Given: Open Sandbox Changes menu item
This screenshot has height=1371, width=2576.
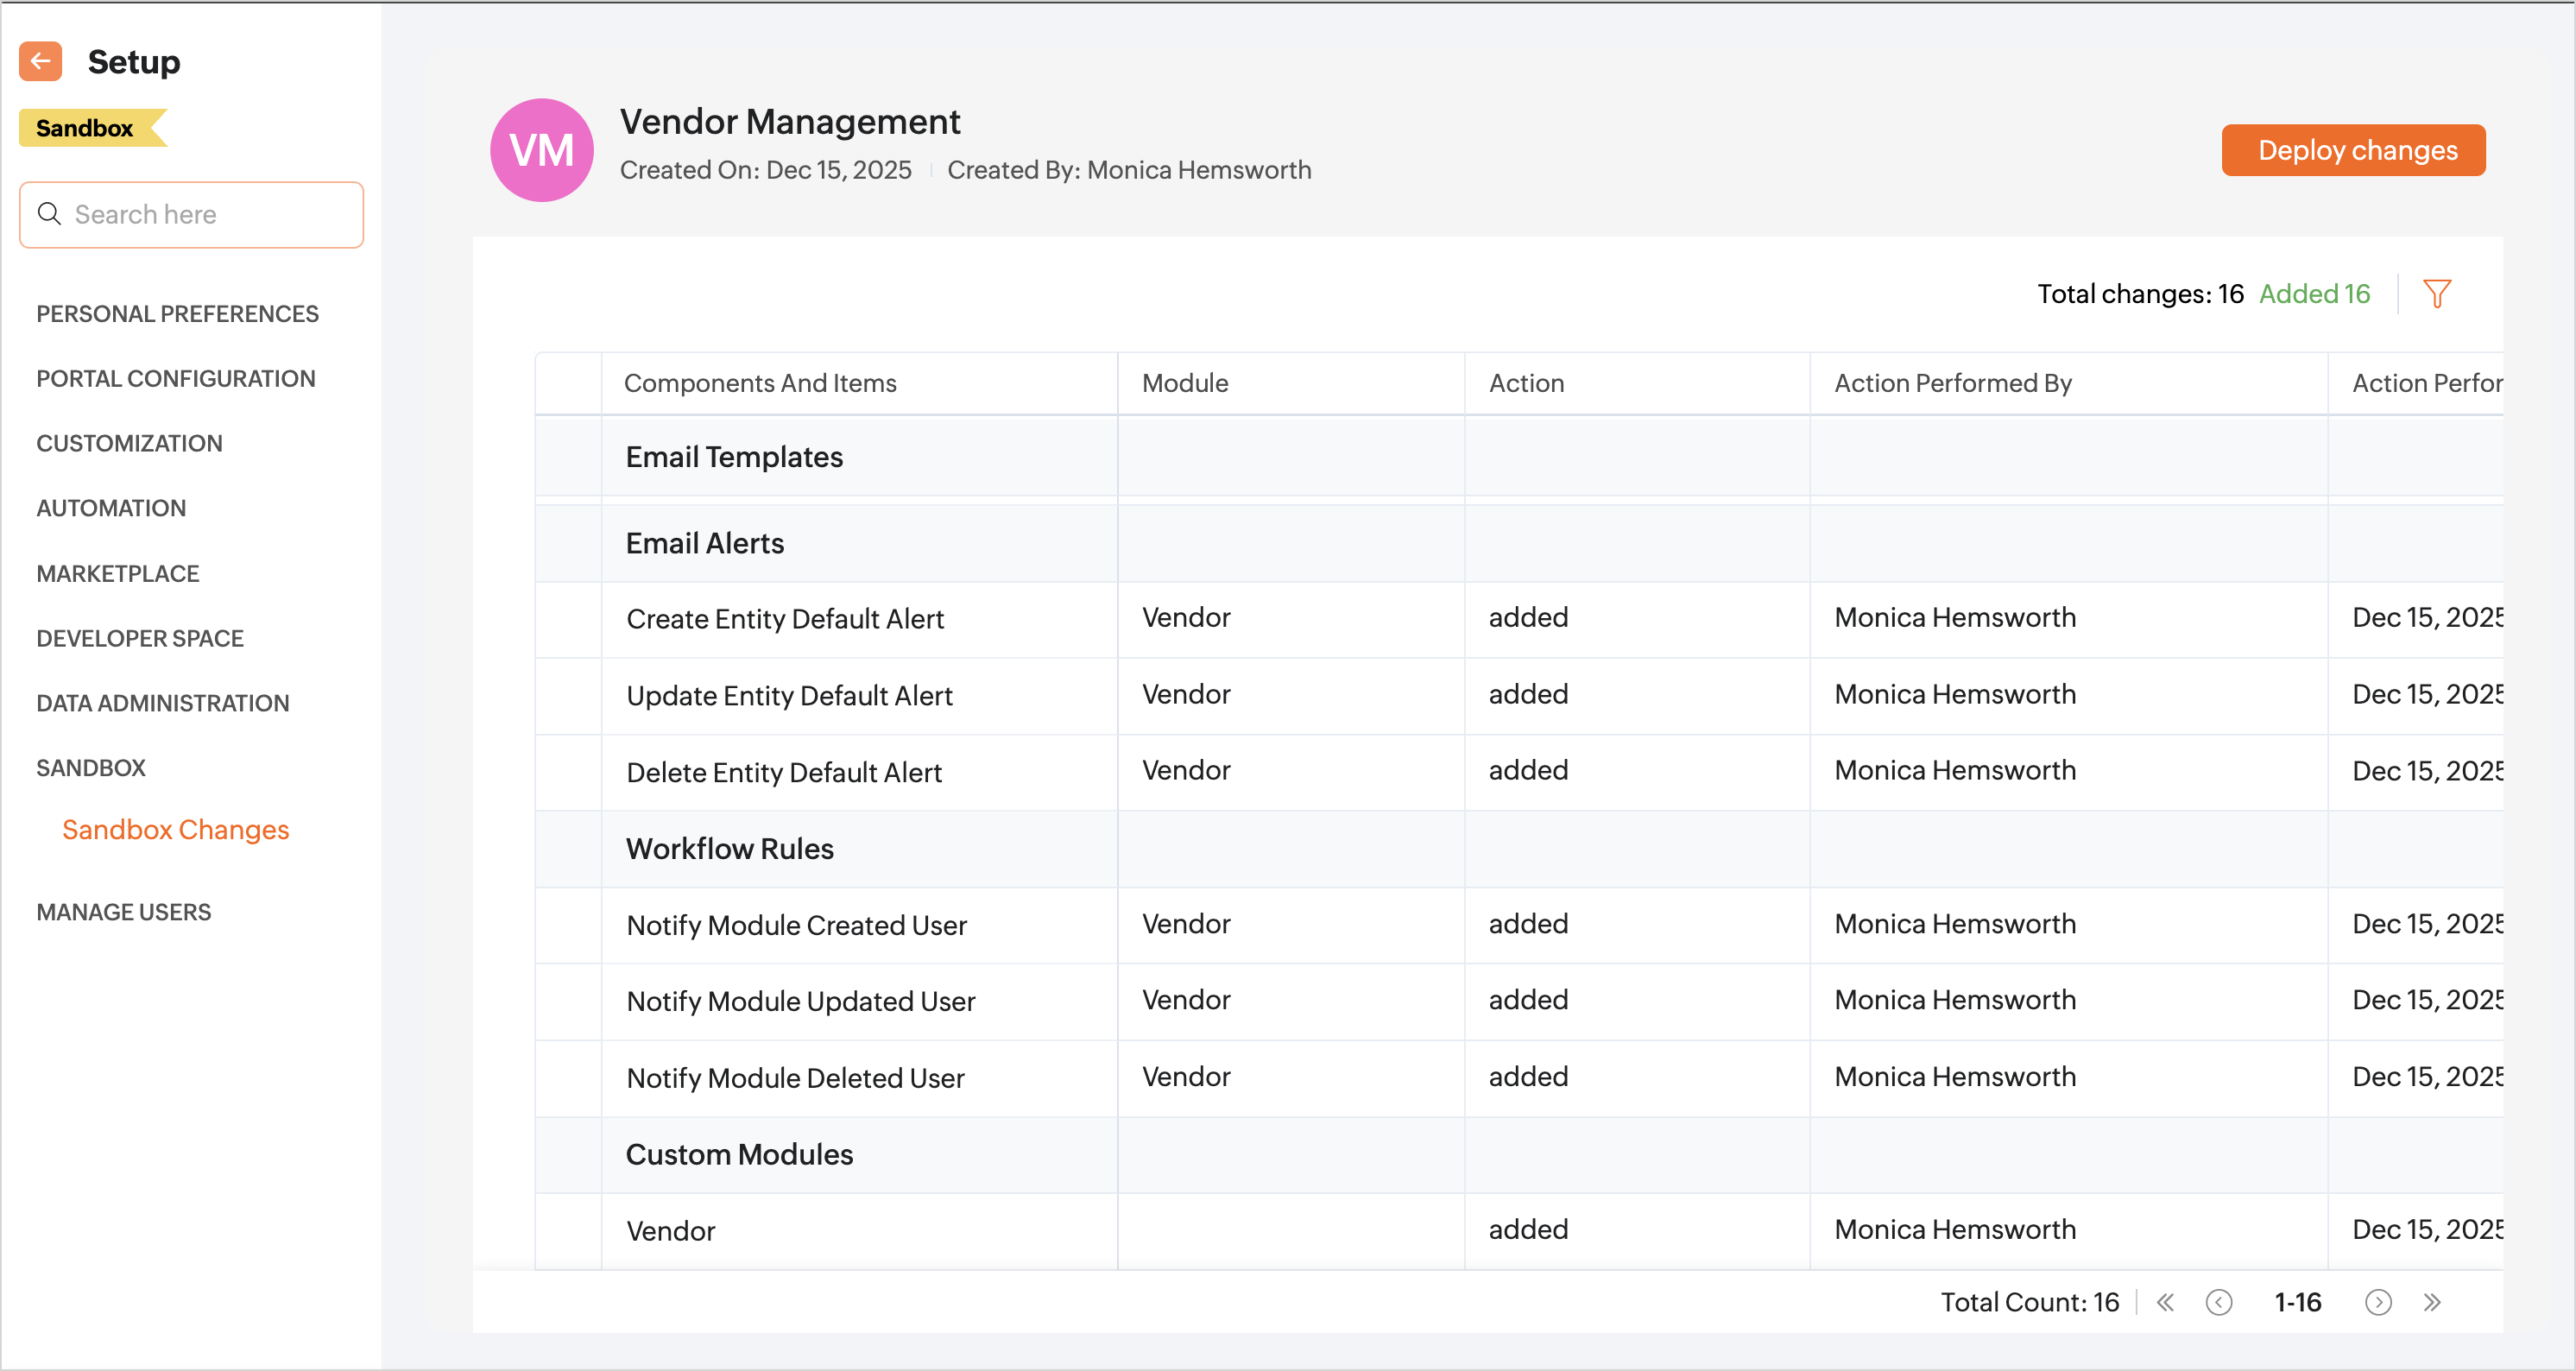Looking at the screenshot, I should point(175,830).
